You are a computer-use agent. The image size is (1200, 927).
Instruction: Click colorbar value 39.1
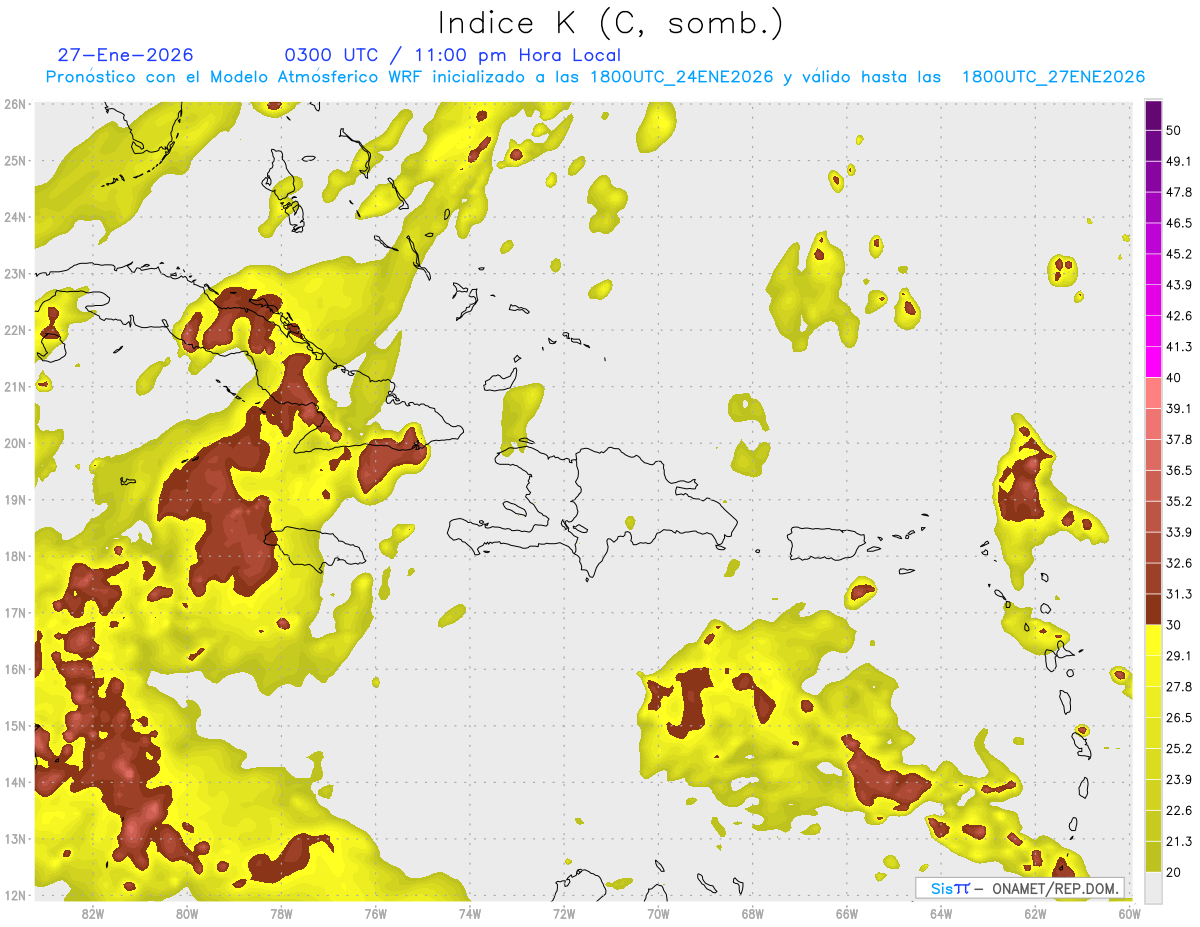[1179, 409]
